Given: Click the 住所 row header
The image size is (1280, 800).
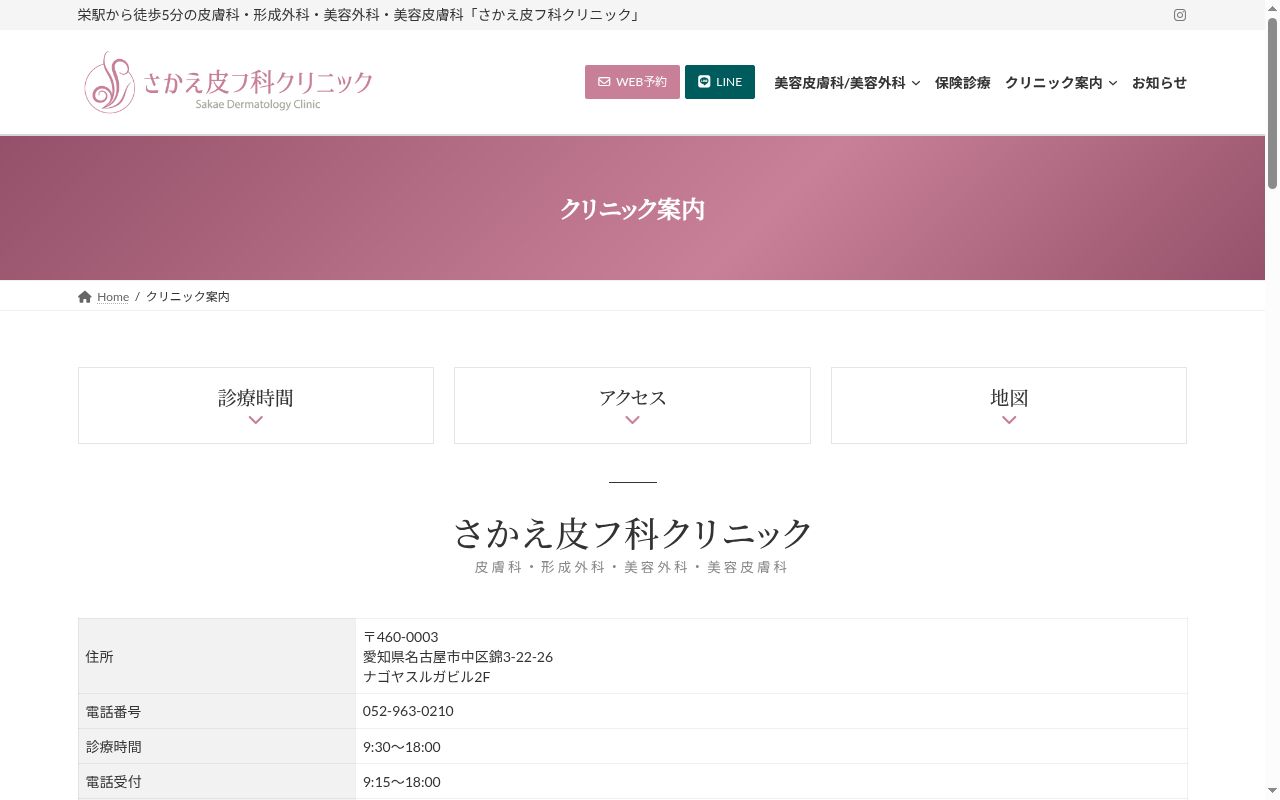Looking at the screenshot, I should [x=217, y=656].
